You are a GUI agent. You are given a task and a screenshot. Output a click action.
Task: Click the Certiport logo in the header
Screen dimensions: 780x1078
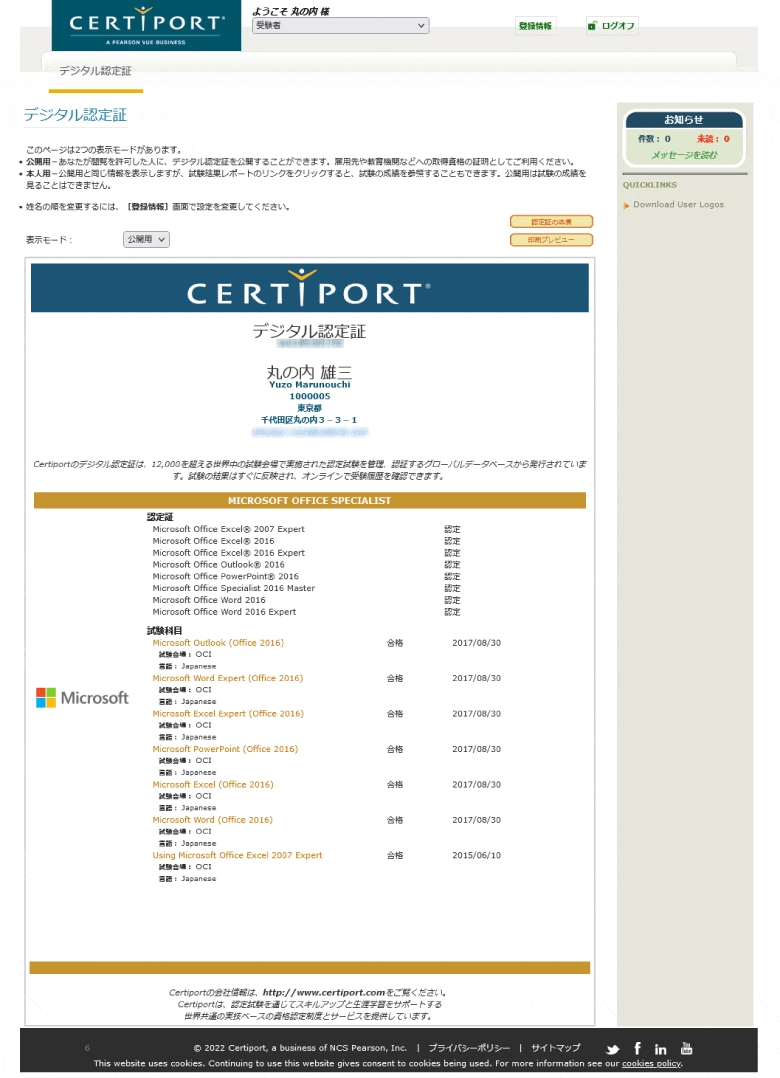146,25
